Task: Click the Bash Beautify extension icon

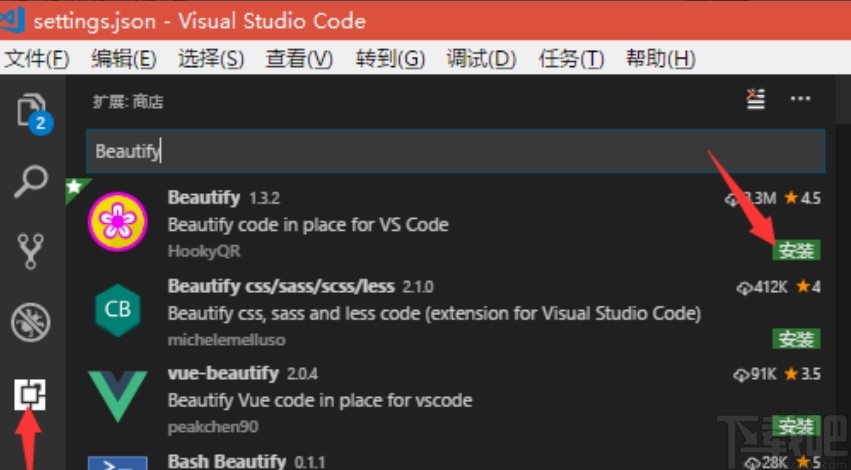Action: pyautogui.click(x=118, y=463)
